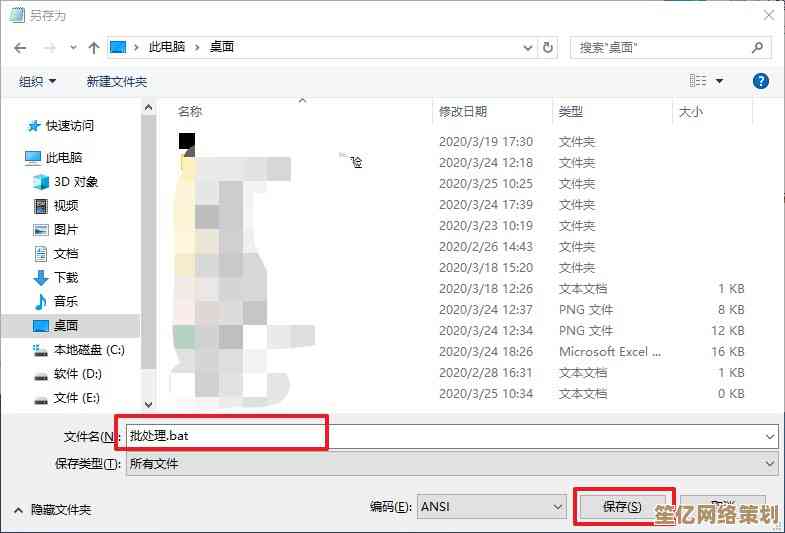This screenshot has height=533, width=785.
Task: Expand the 编码 ANSI encoding dropdown
Action: [557, 507]
